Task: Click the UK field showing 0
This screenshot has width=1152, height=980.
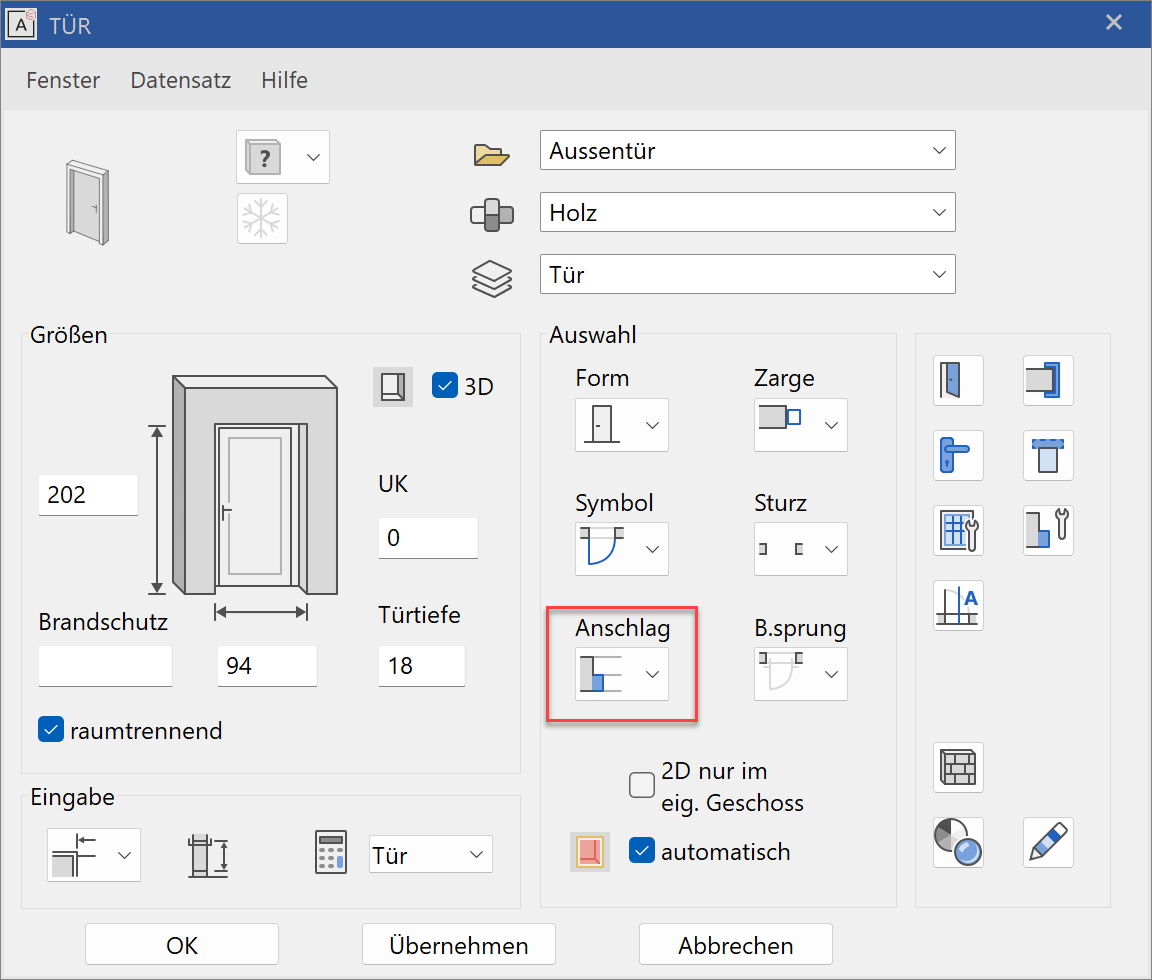Action: pyautogui.click(x=428, y=538)
